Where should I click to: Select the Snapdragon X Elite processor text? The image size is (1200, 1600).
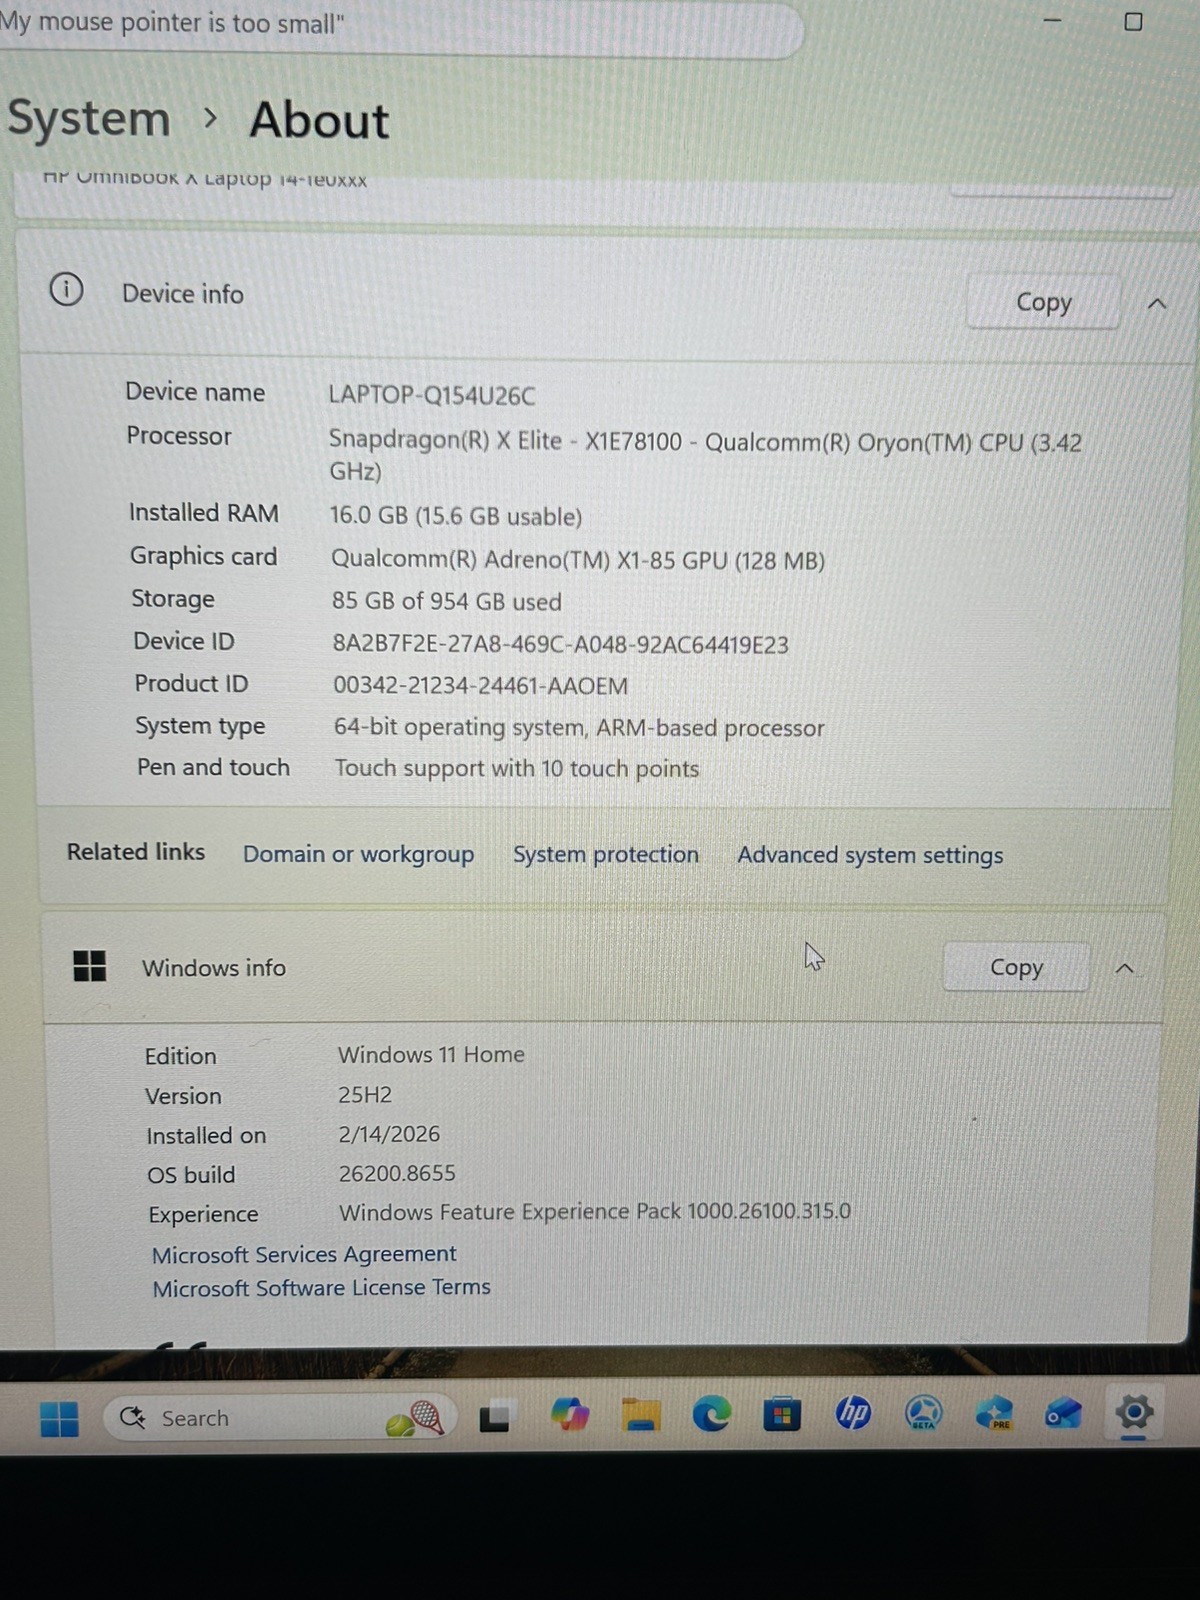705,456
